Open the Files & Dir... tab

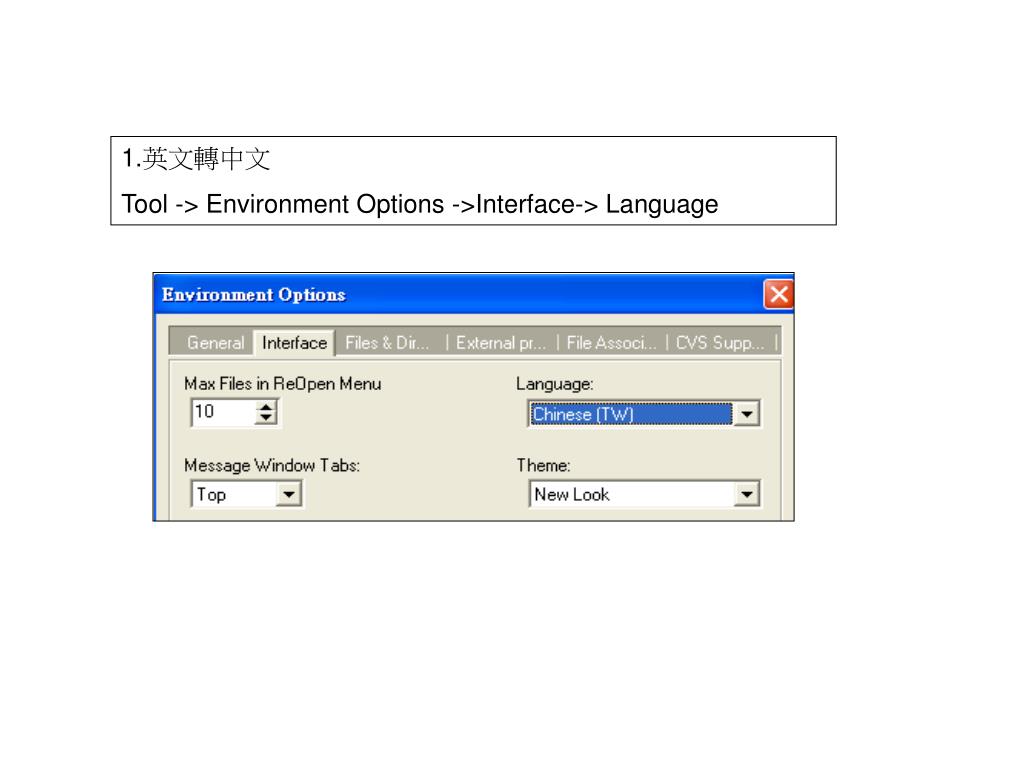[388, 343]
